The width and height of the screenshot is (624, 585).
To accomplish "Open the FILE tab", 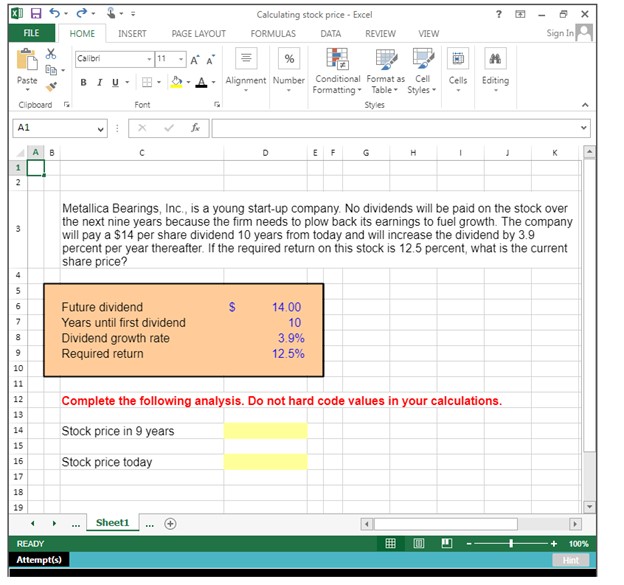I will pyautogui.click(x=31, y=33).
